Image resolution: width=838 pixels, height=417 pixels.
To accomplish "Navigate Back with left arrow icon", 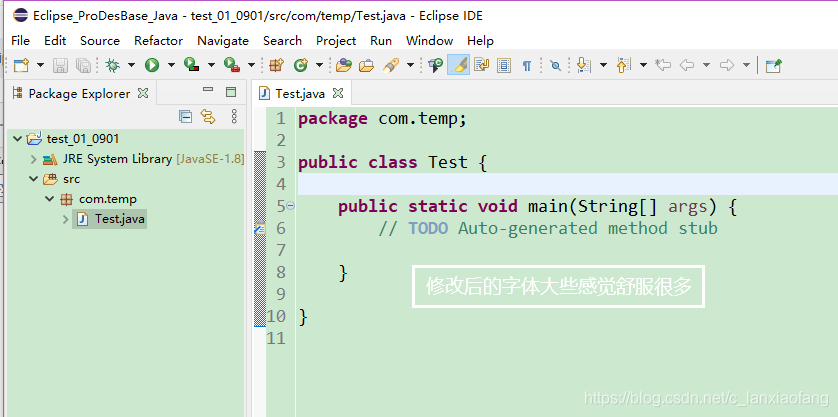I will 687,65.
